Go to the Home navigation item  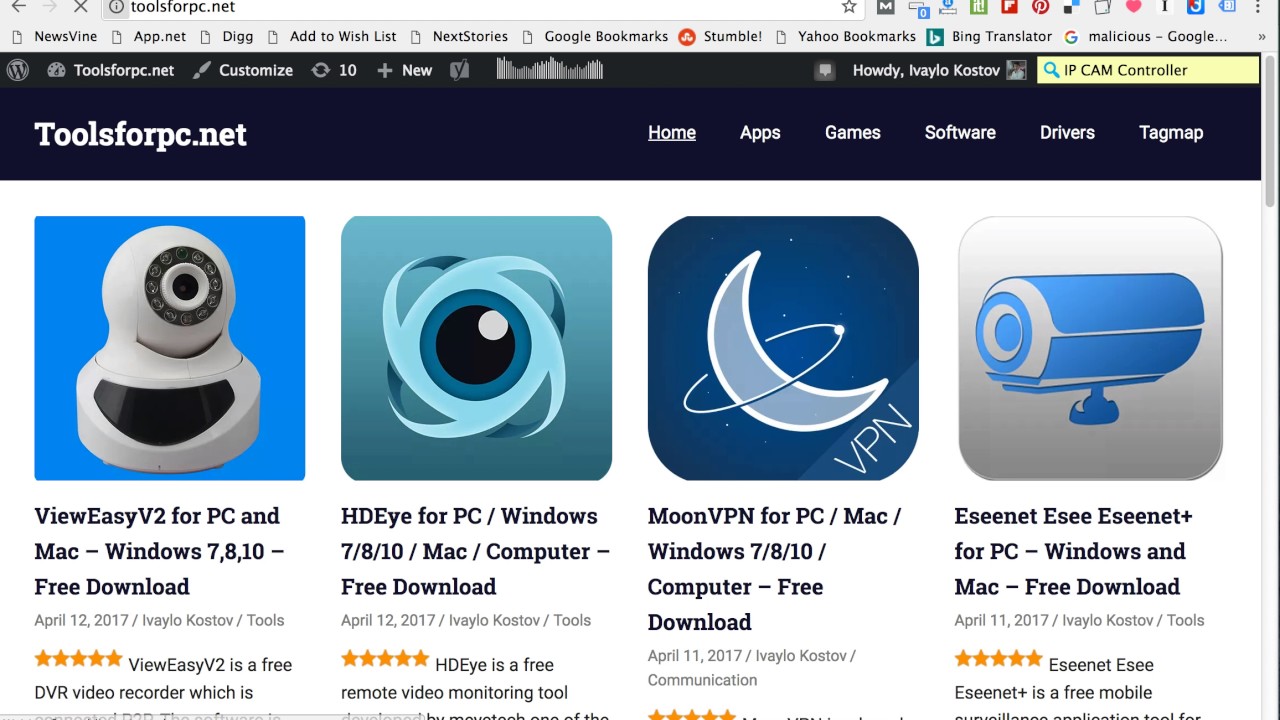tap(672, 132)
